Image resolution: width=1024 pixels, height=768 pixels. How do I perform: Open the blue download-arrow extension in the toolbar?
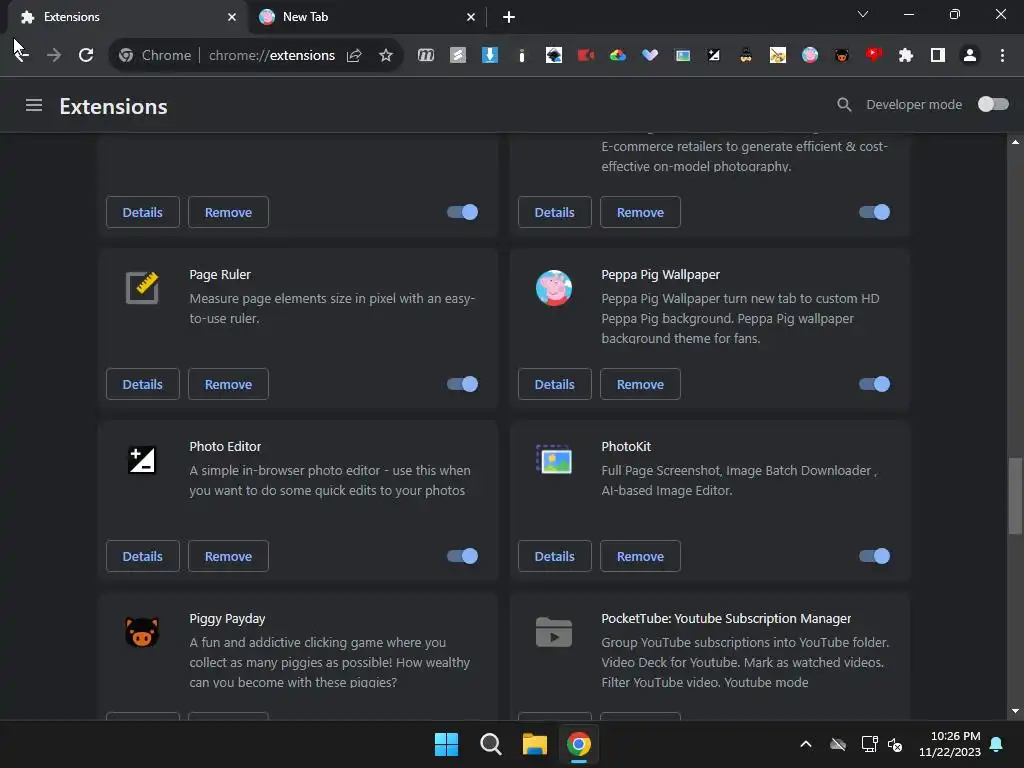[490, 56]
